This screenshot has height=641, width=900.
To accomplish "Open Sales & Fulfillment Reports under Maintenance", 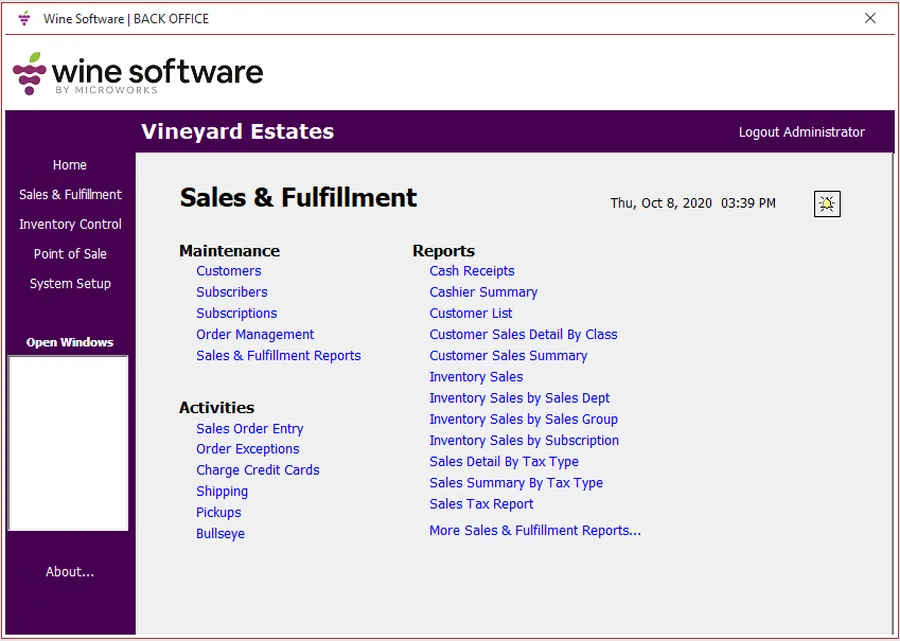I will click(x=278, y=356).
